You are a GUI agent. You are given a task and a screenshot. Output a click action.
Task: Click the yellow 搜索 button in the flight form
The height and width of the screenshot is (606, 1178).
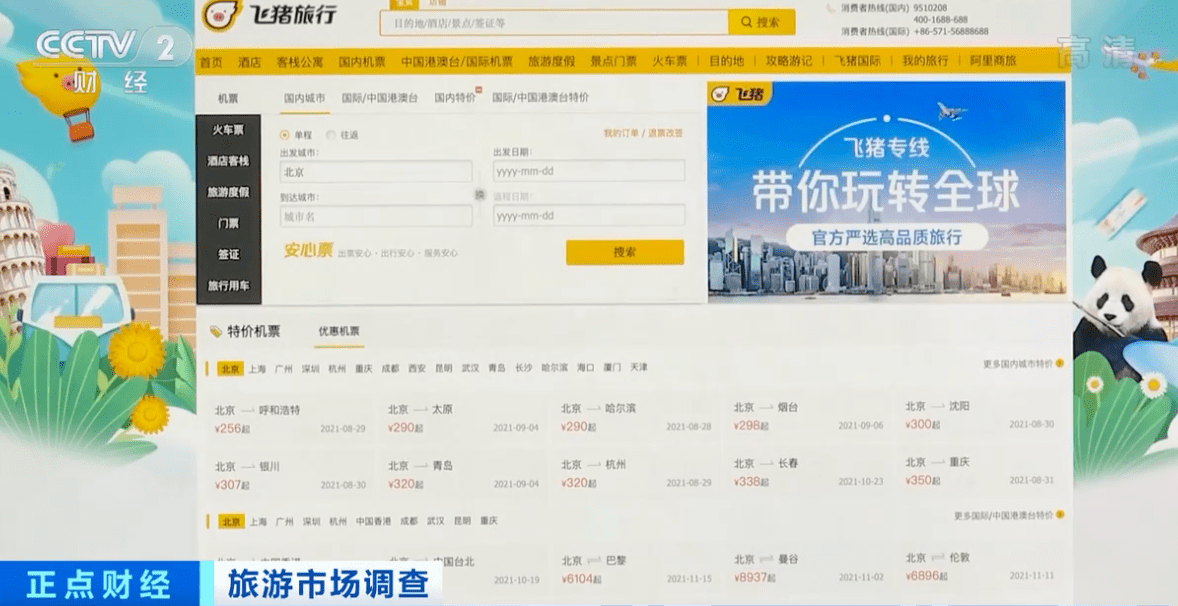click(625, 252)
